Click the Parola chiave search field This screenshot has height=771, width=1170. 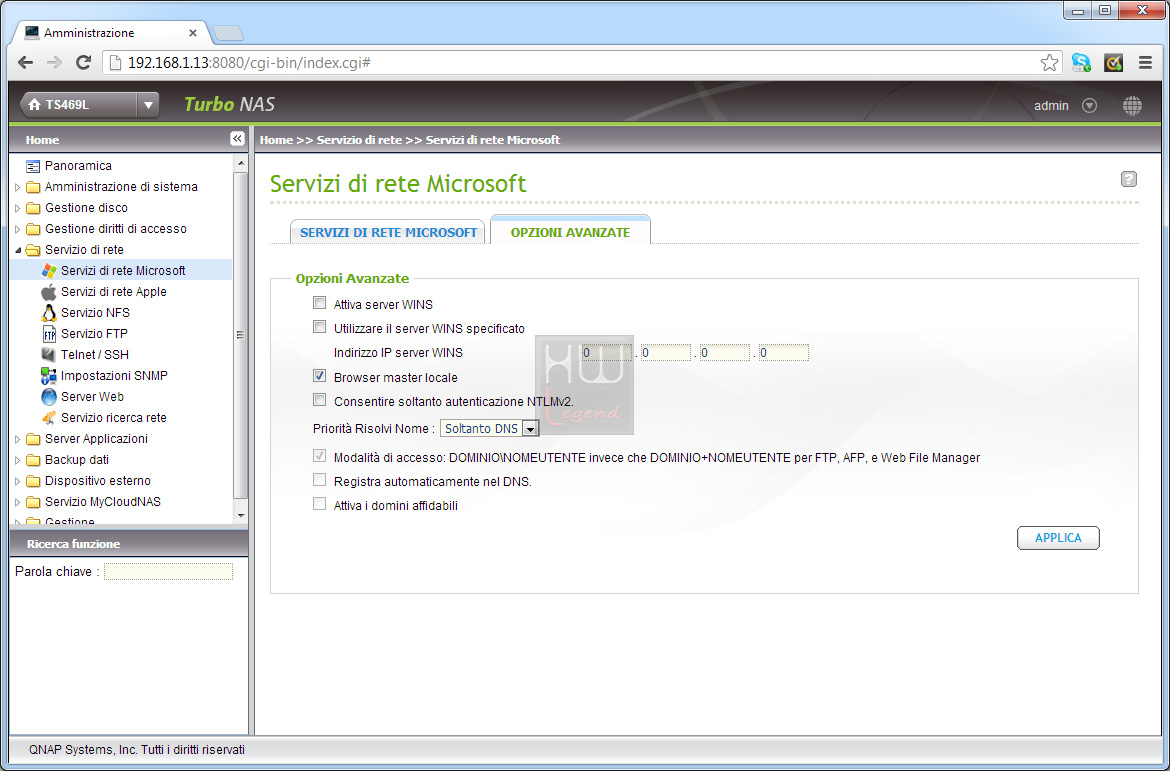169,572
